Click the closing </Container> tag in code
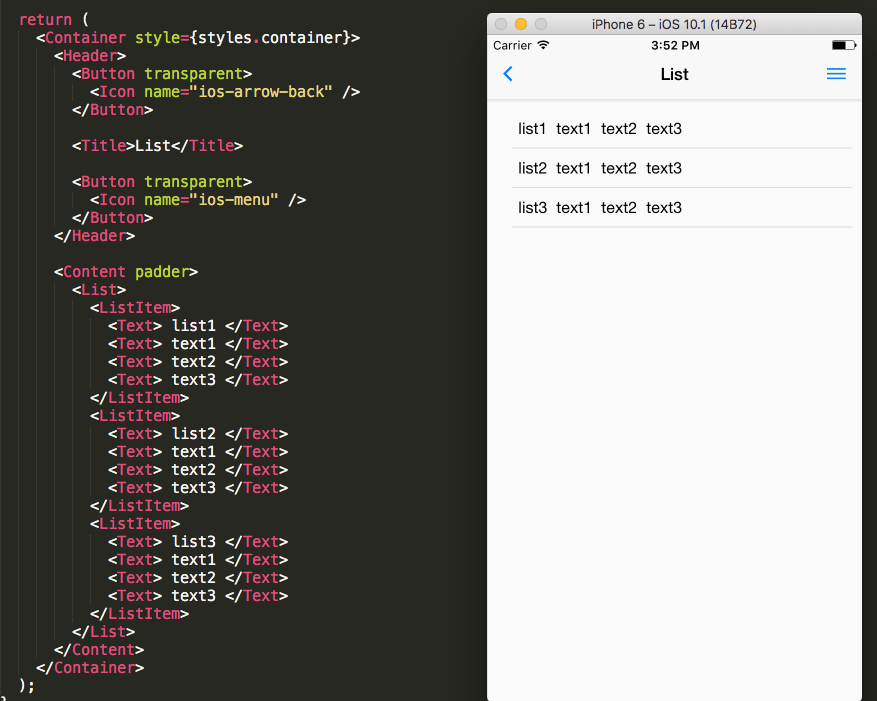 (90, 668)
